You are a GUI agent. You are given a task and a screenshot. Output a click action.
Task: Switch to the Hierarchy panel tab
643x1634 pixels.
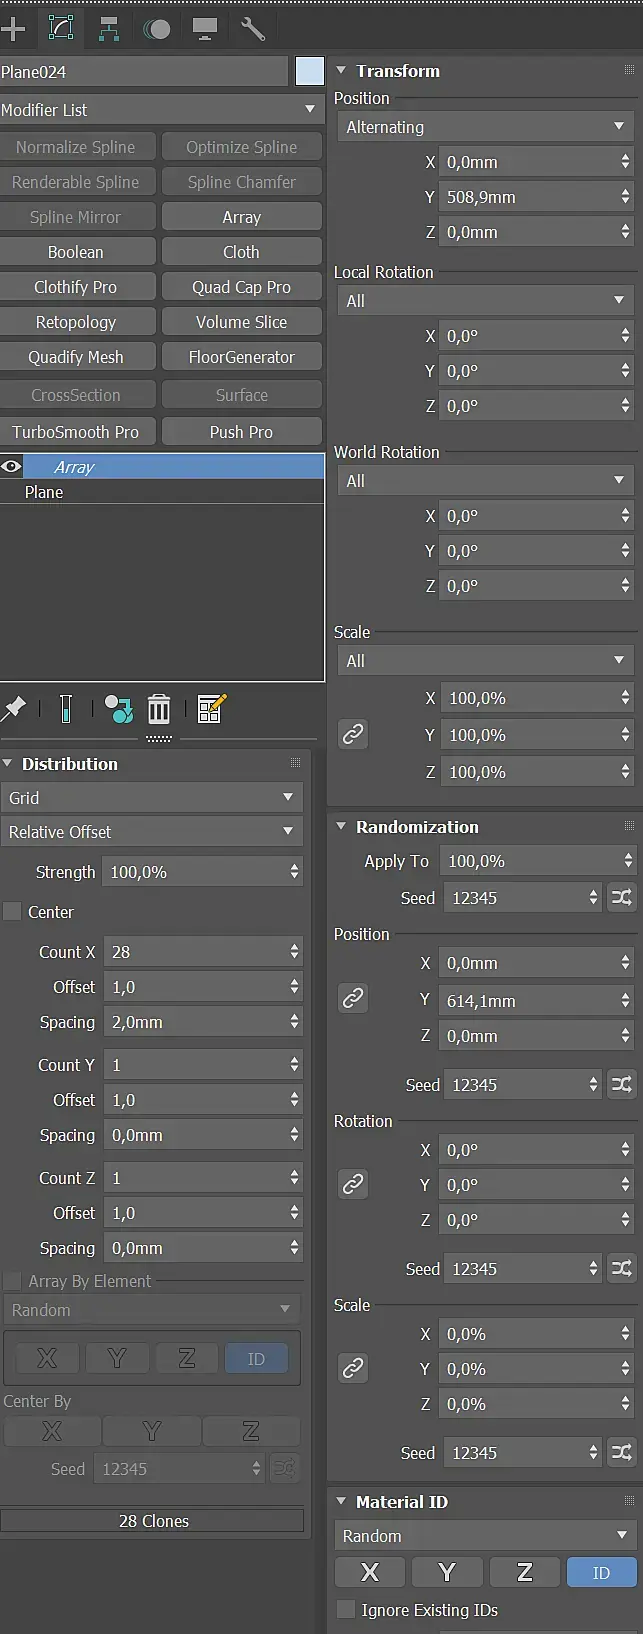tap(109, 29)
